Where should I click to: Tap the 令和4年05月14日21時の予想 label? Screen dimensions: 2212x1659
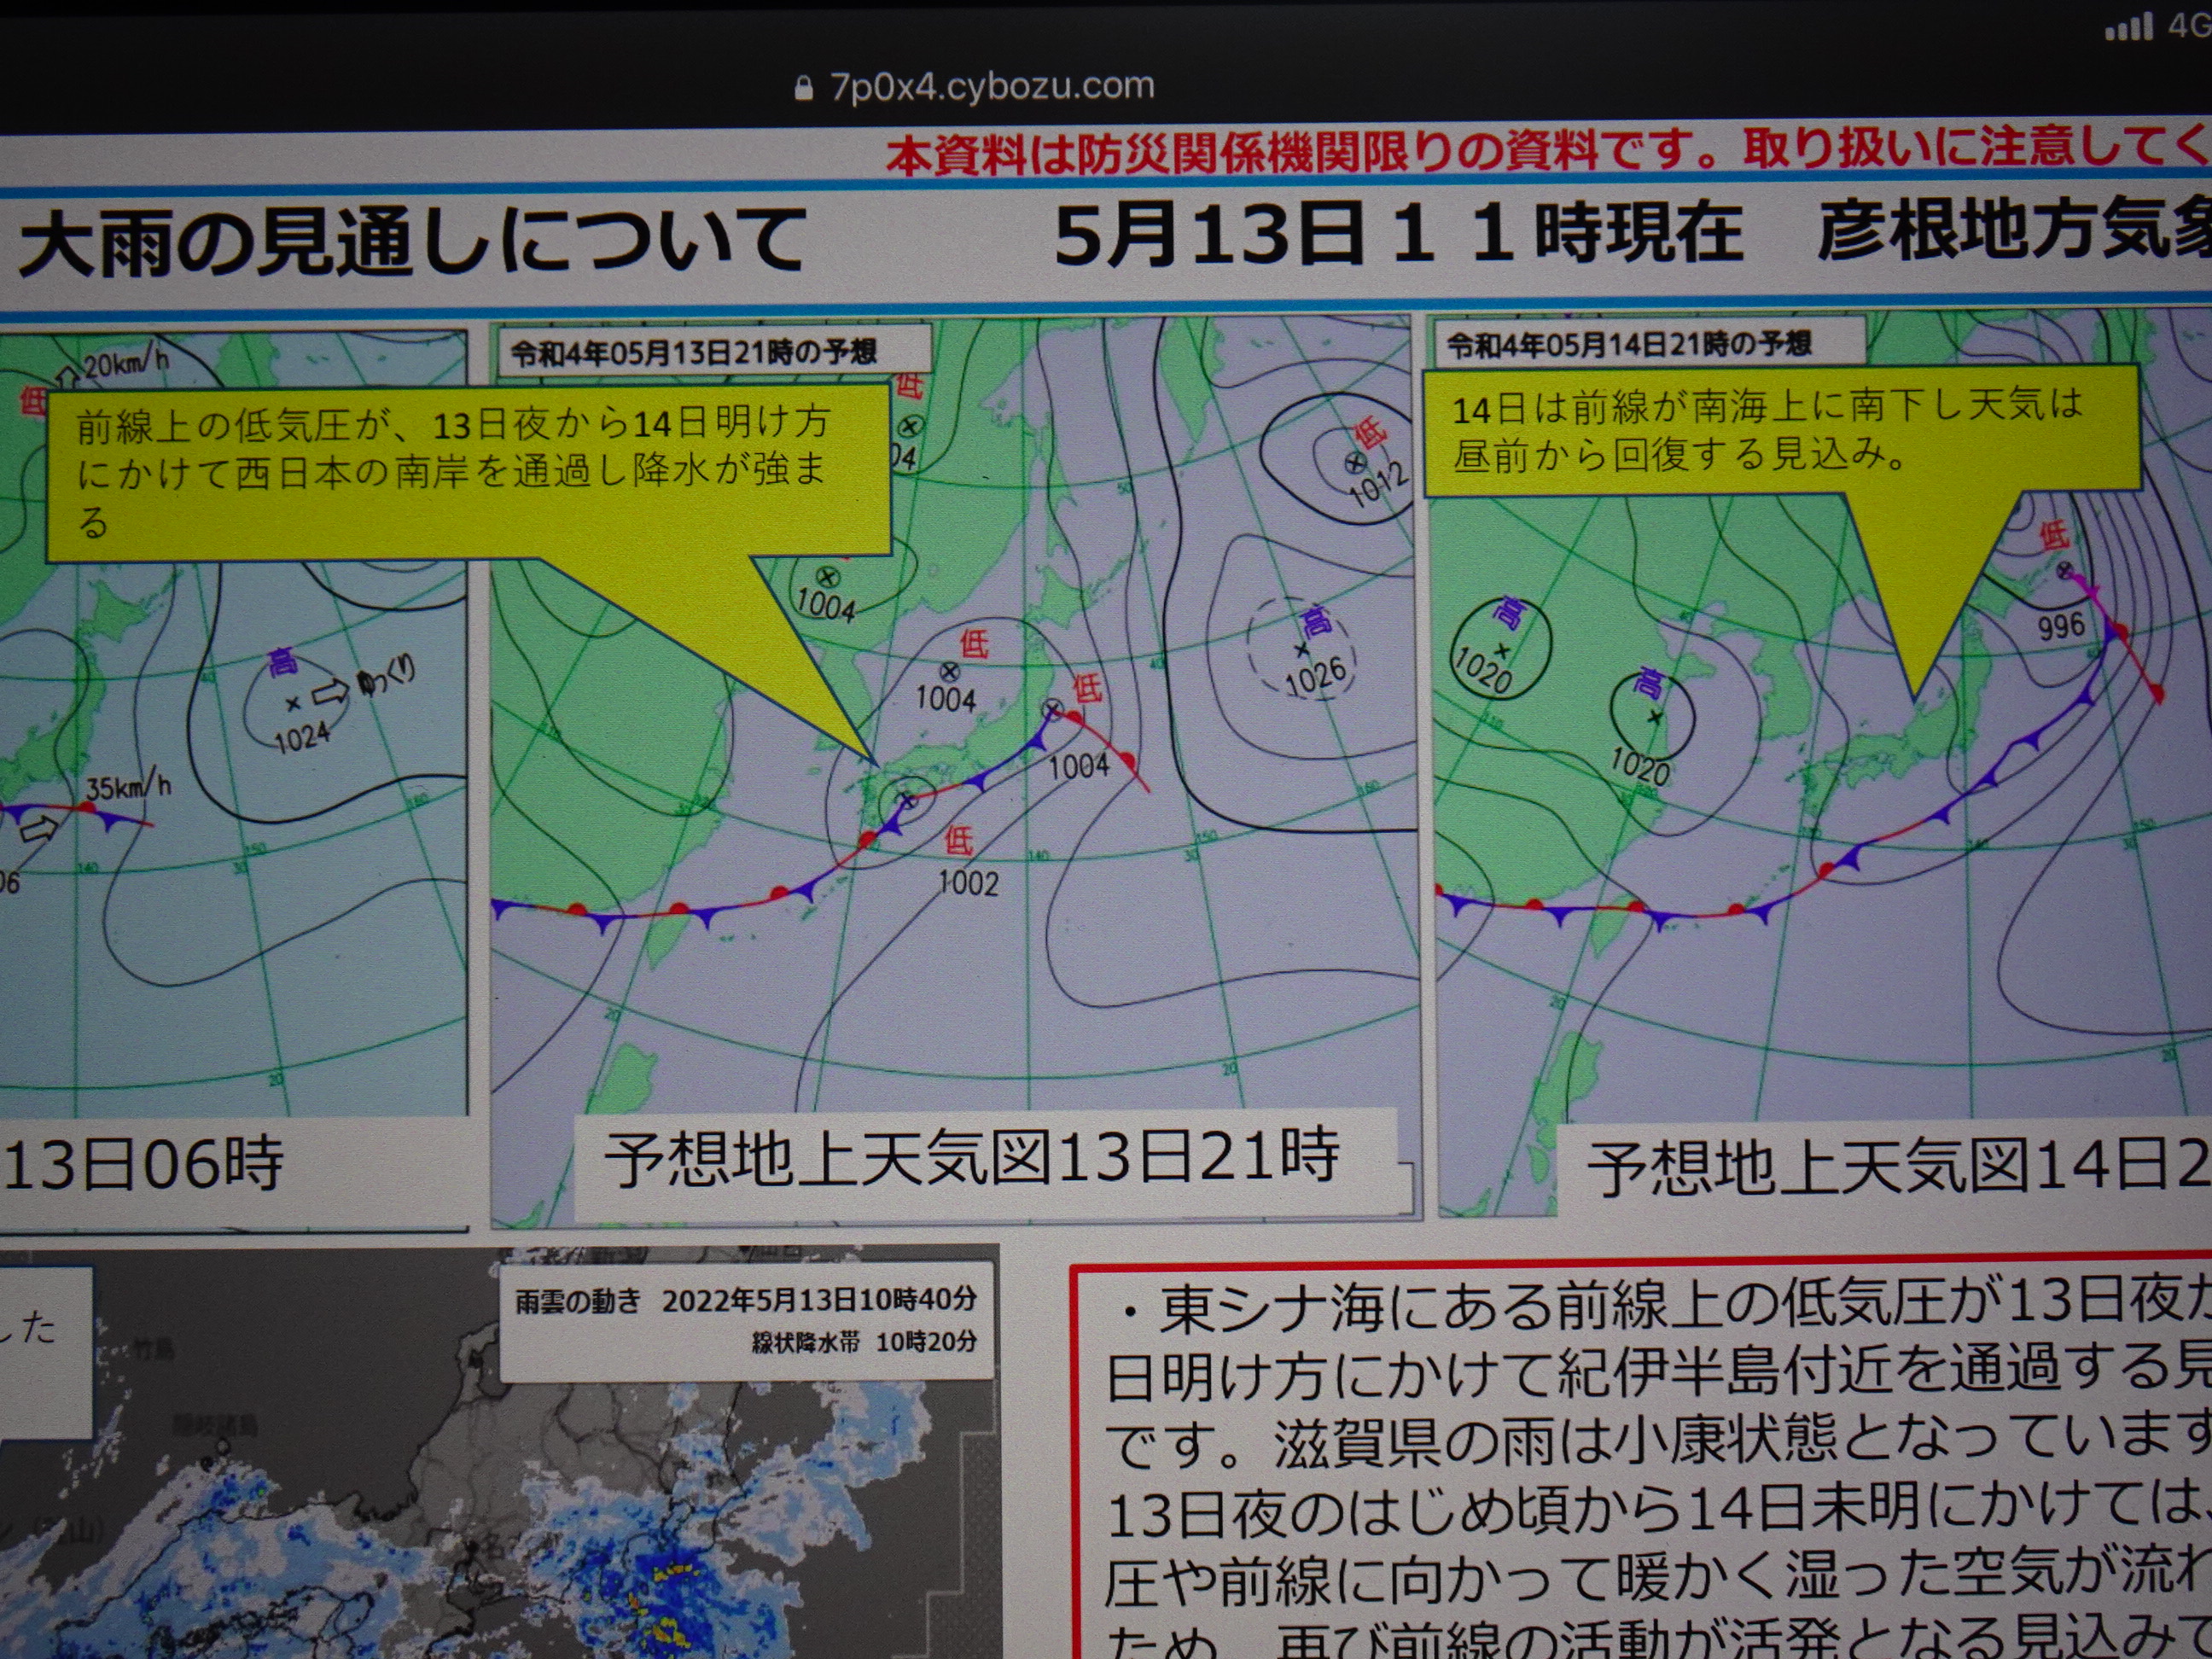click(1630, 345)
